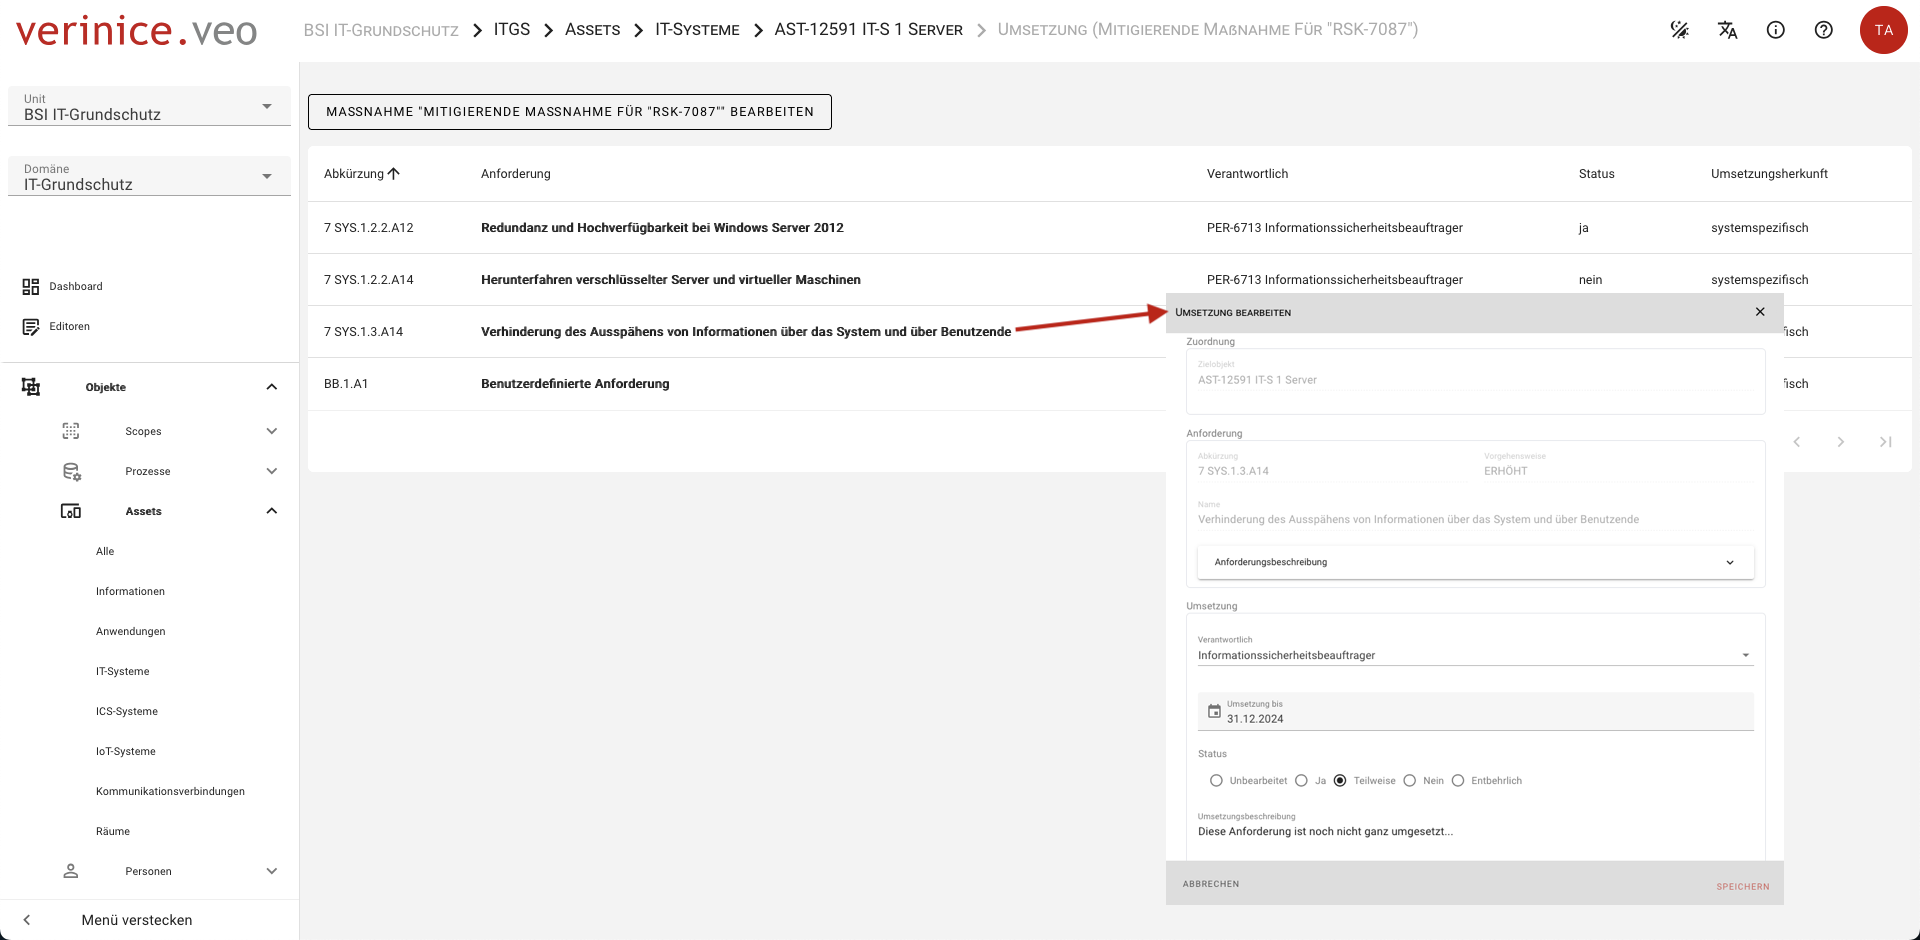Select the Ja status radio button
The width and height of the screenshot is (1920, 940).
(1301, 781)
